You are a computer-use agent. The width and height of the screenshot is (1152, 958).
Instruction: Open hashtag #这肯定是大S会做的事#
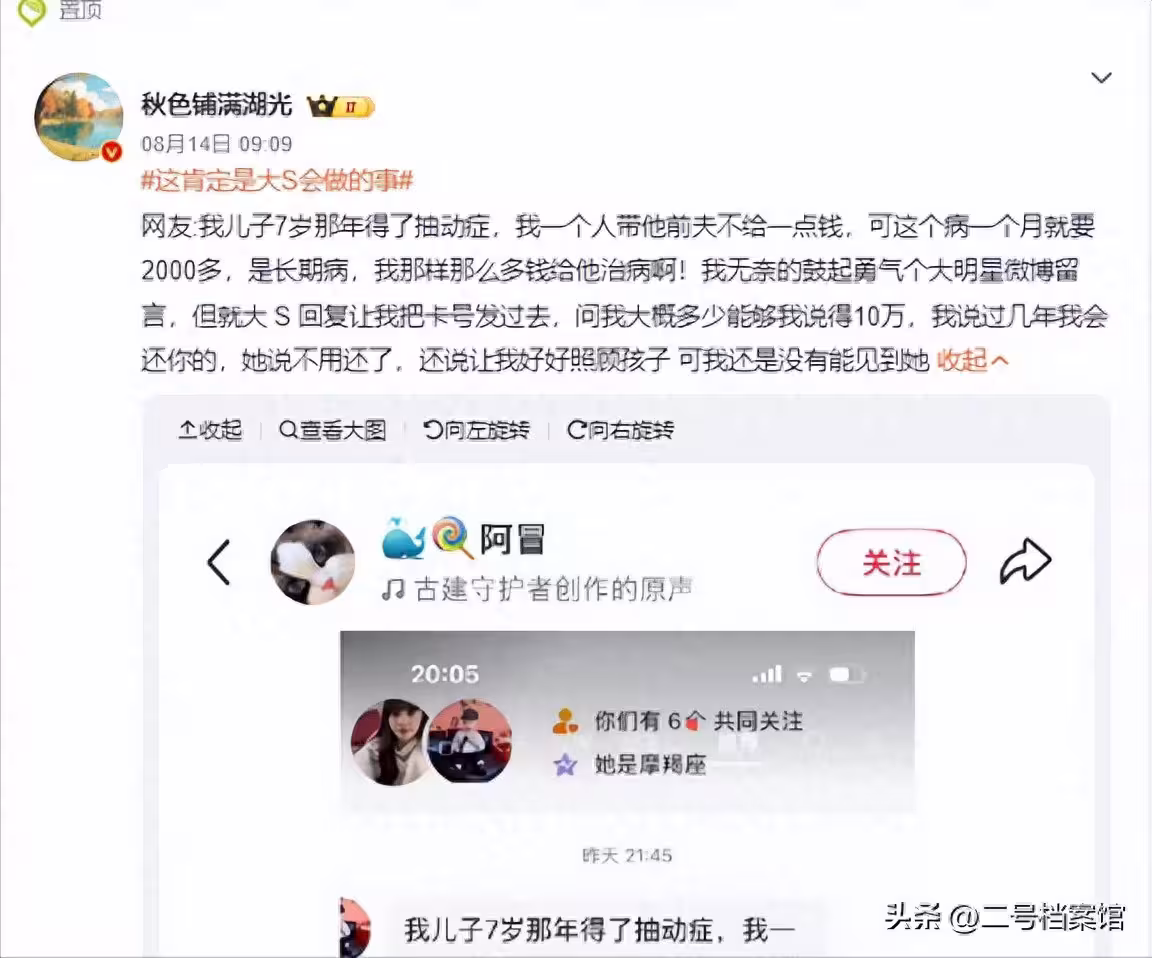(x=277, y=180)
